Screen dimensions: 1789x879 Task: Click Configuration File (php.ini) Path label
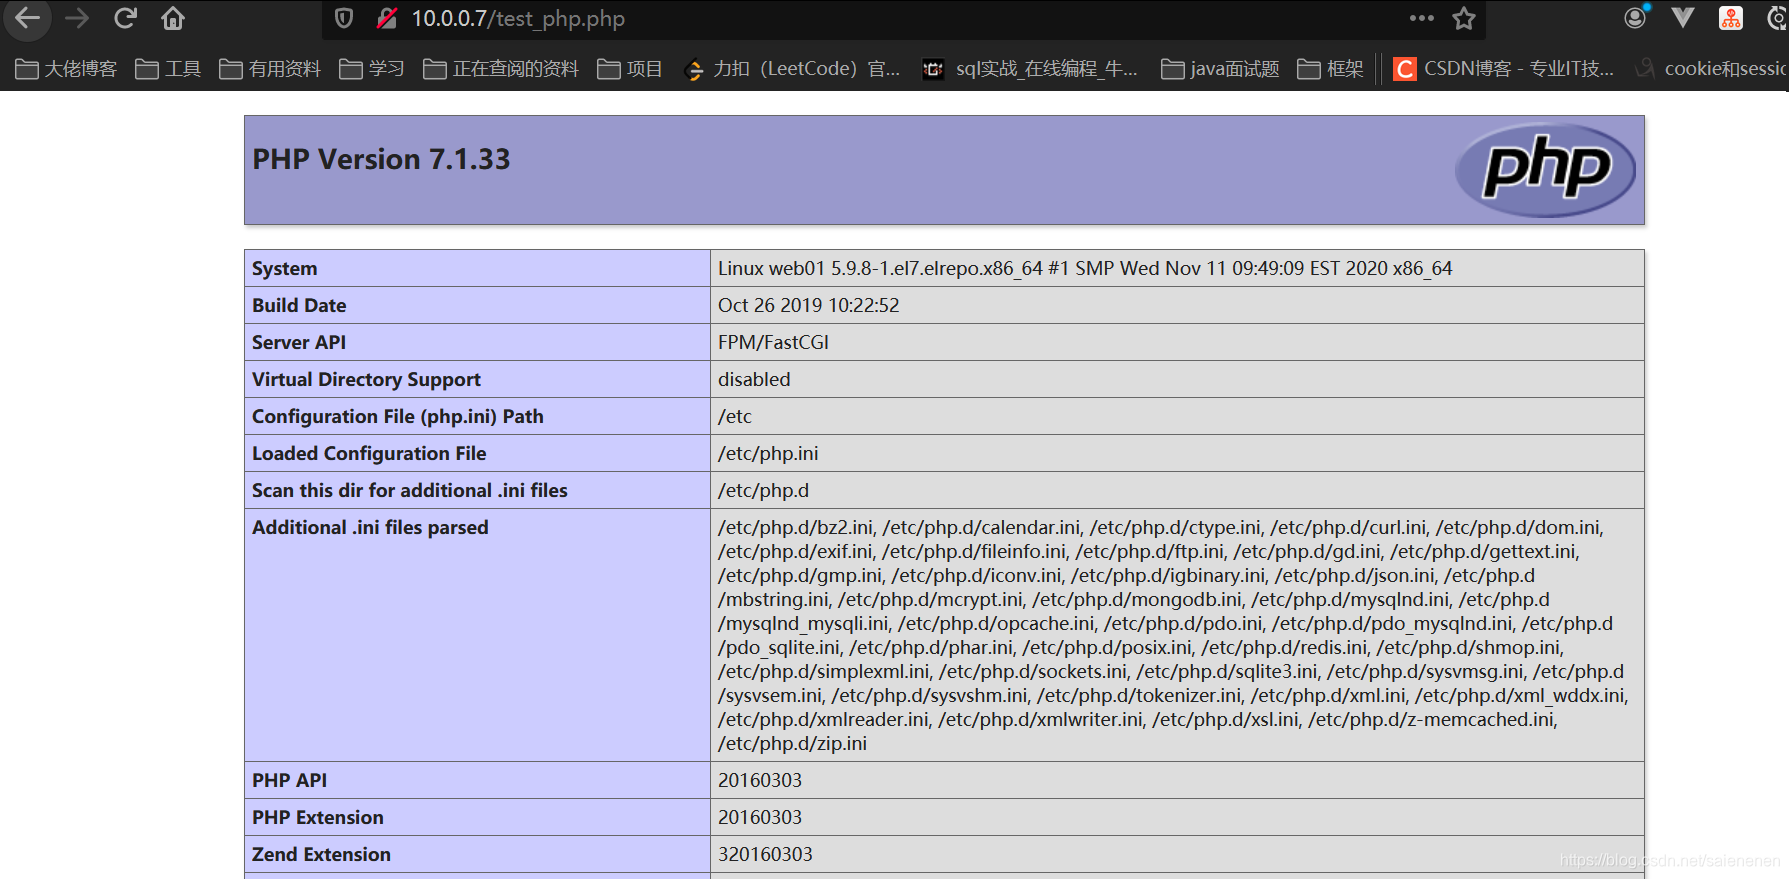point(398,416)
